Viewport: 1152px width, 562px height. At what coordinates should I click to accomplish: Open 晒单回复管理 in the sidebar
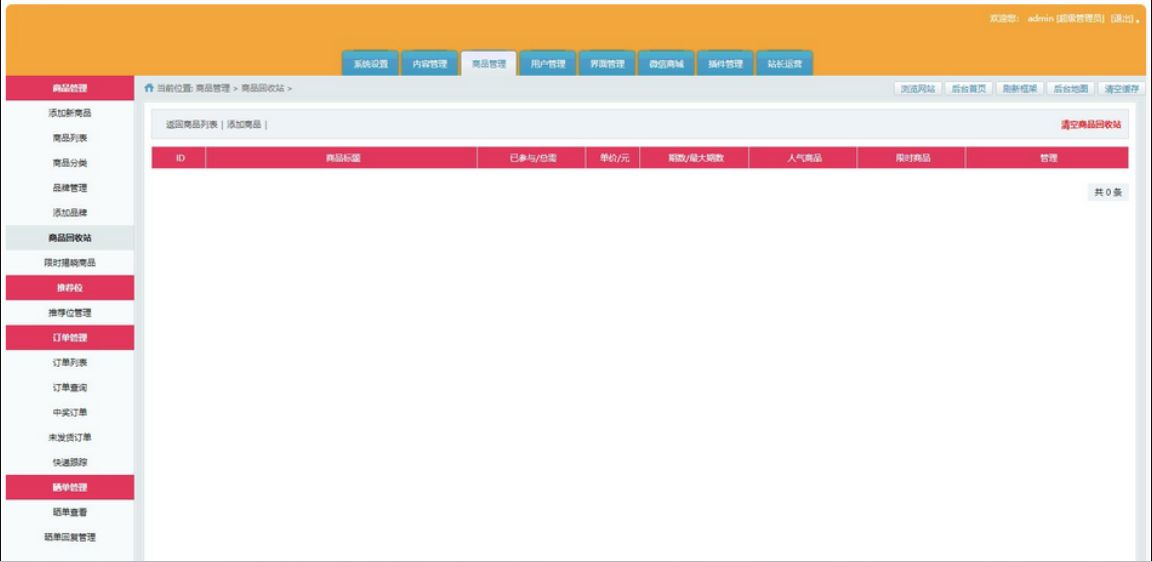(70, 537)
